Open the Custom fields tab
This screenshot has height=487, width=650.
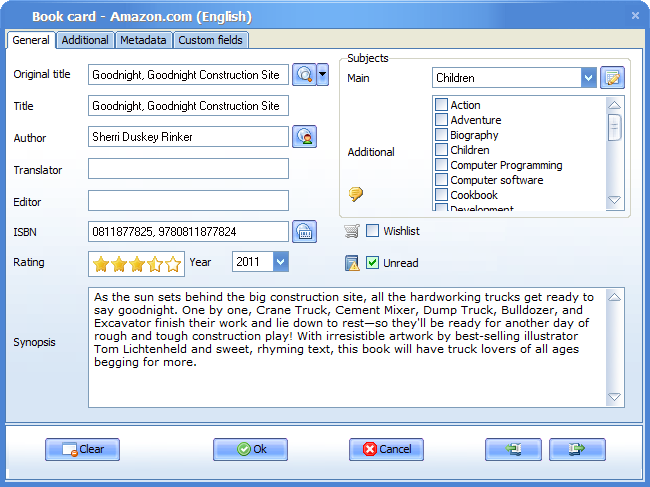210,40
